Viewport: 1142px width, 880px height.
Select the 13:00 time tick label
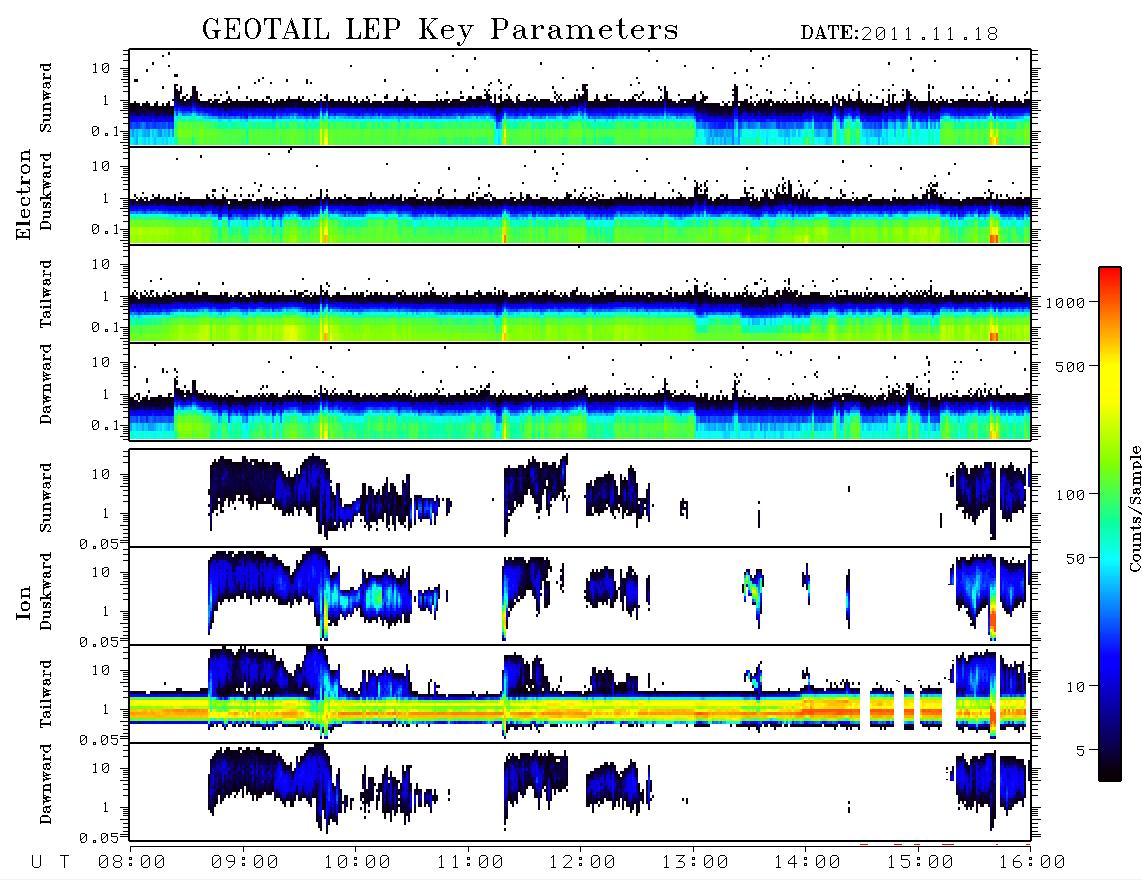coord(694,863)
